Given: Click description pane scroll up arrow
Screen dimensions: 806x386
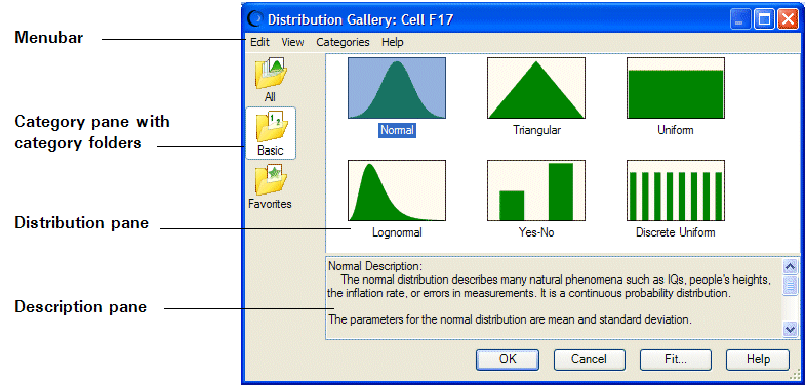Looking at the screenshot, I should (790, 266).
